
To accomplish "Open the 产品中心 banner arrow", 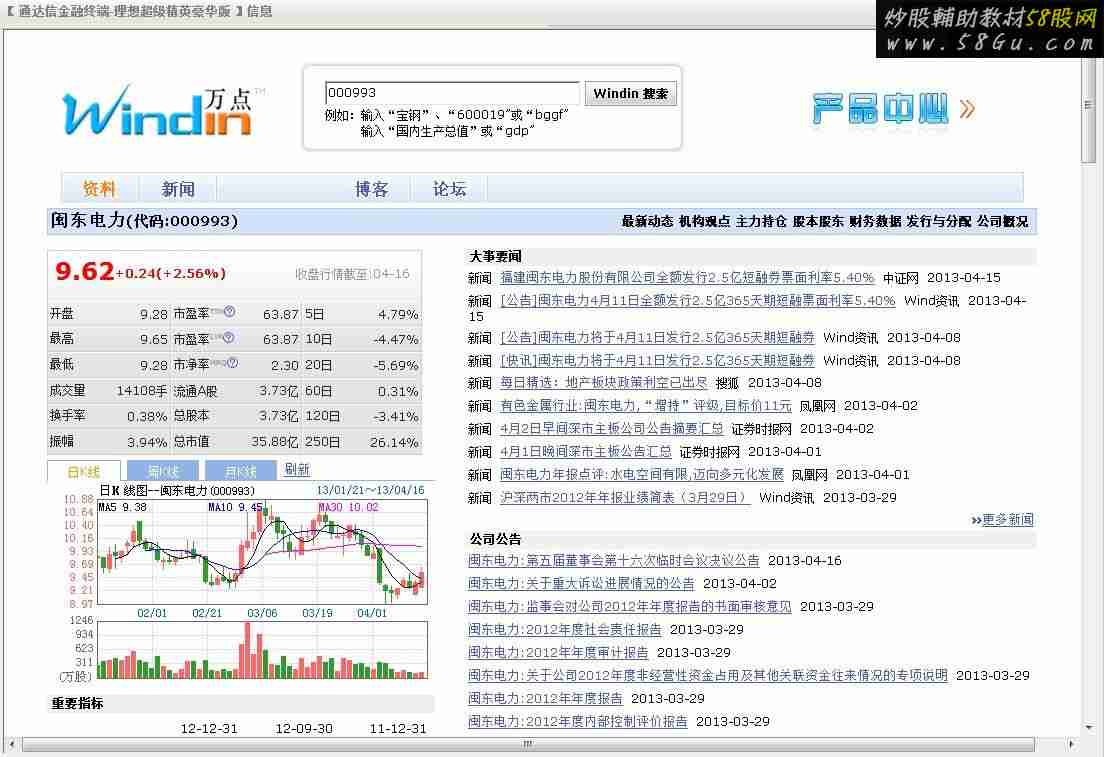I will (967, 108).
